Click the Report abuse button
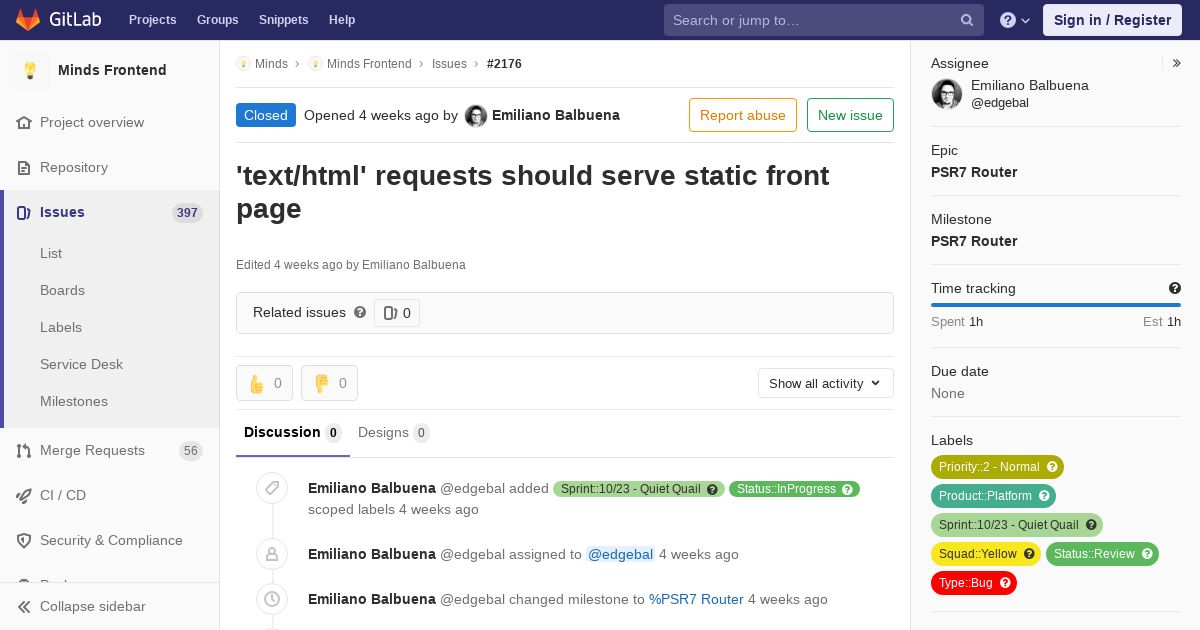This screenshot has height=630, width=1200. [x=743, y=115]
